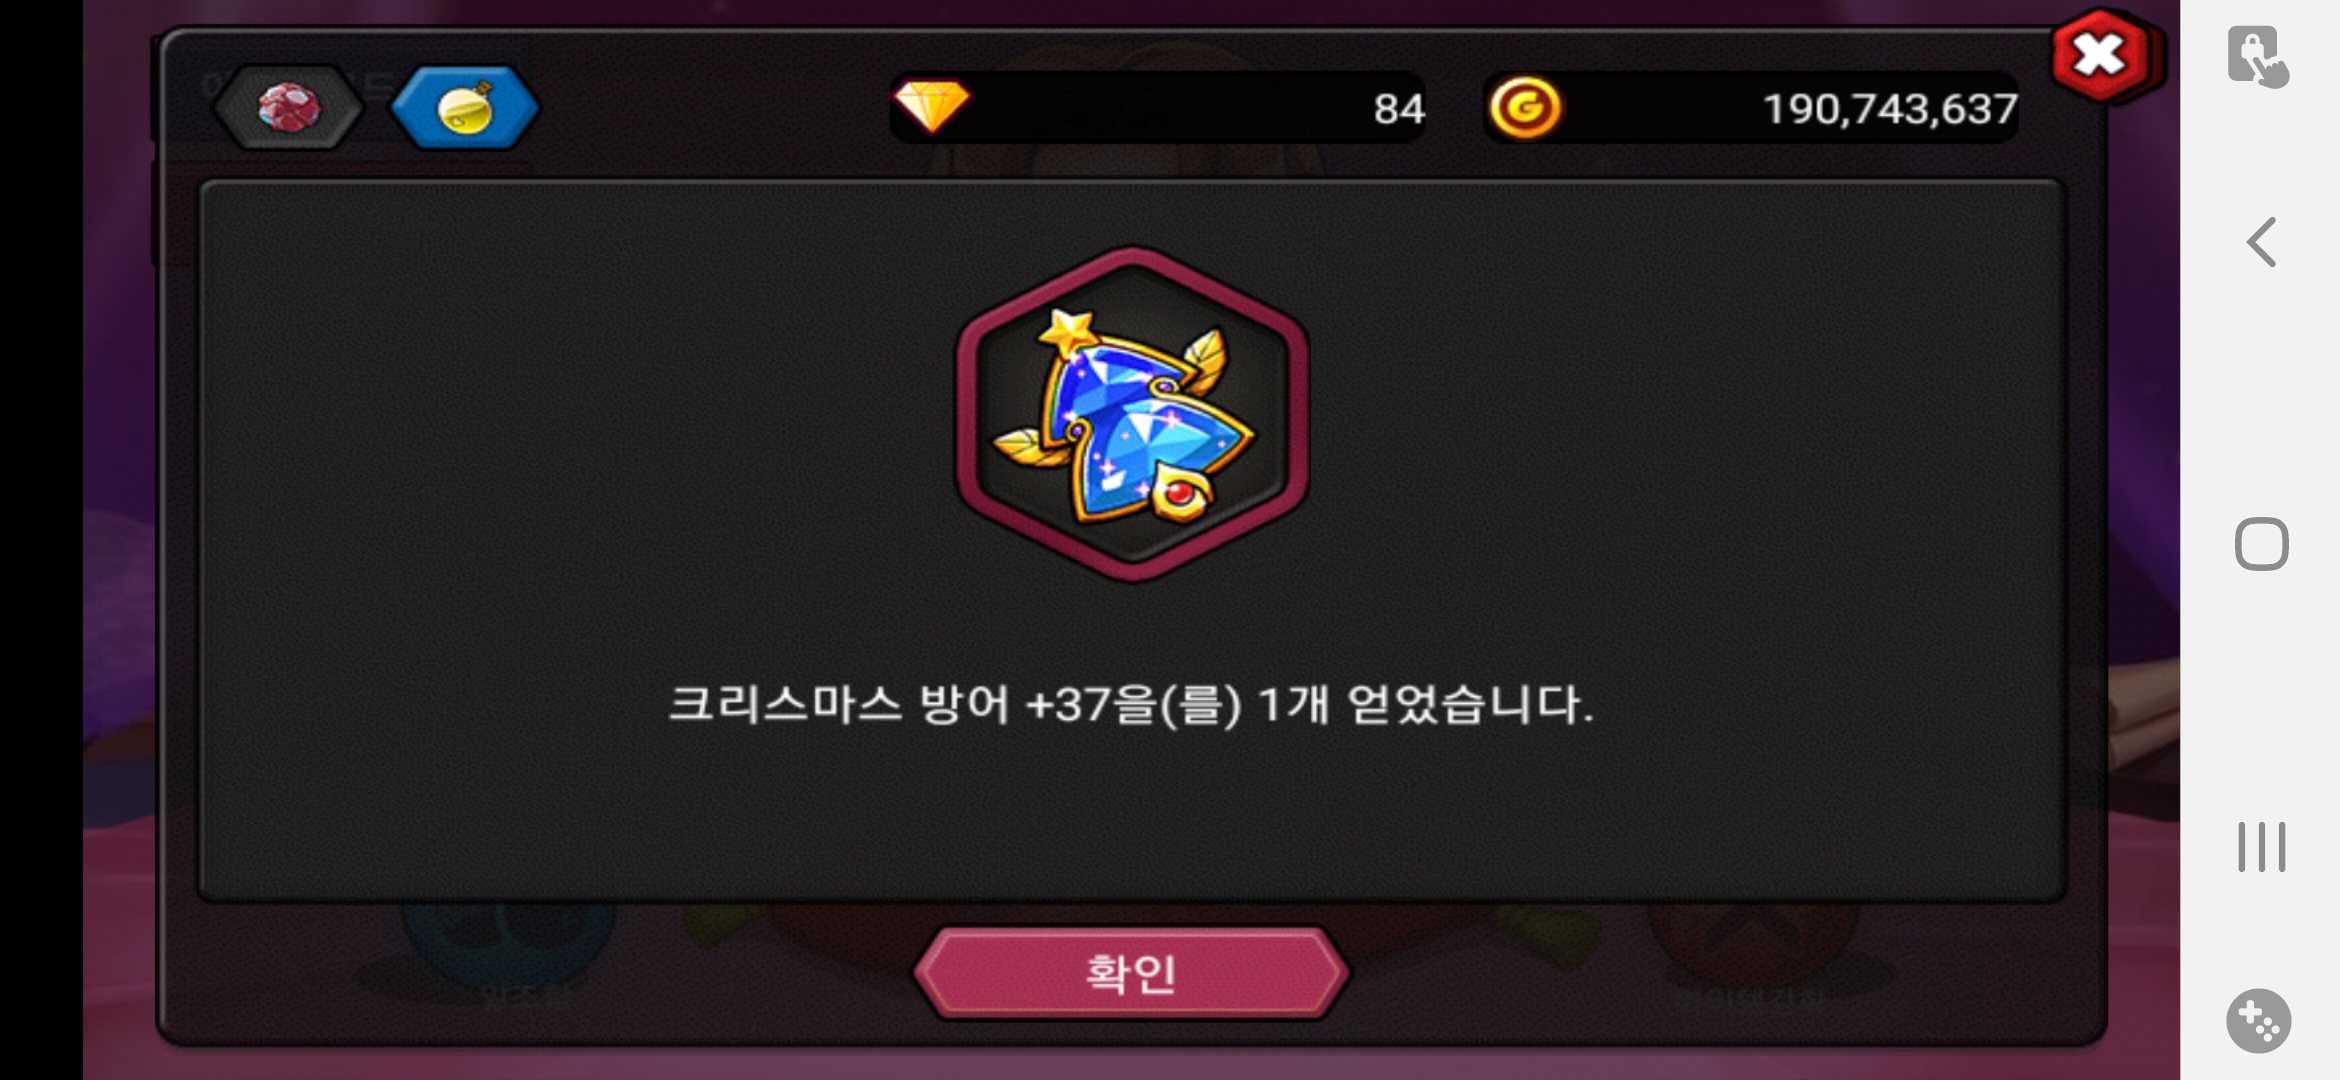This screenshot has width=2340, height=1080.
Task: Confirm with the 확인 button
Action: tap(1131, 973)
